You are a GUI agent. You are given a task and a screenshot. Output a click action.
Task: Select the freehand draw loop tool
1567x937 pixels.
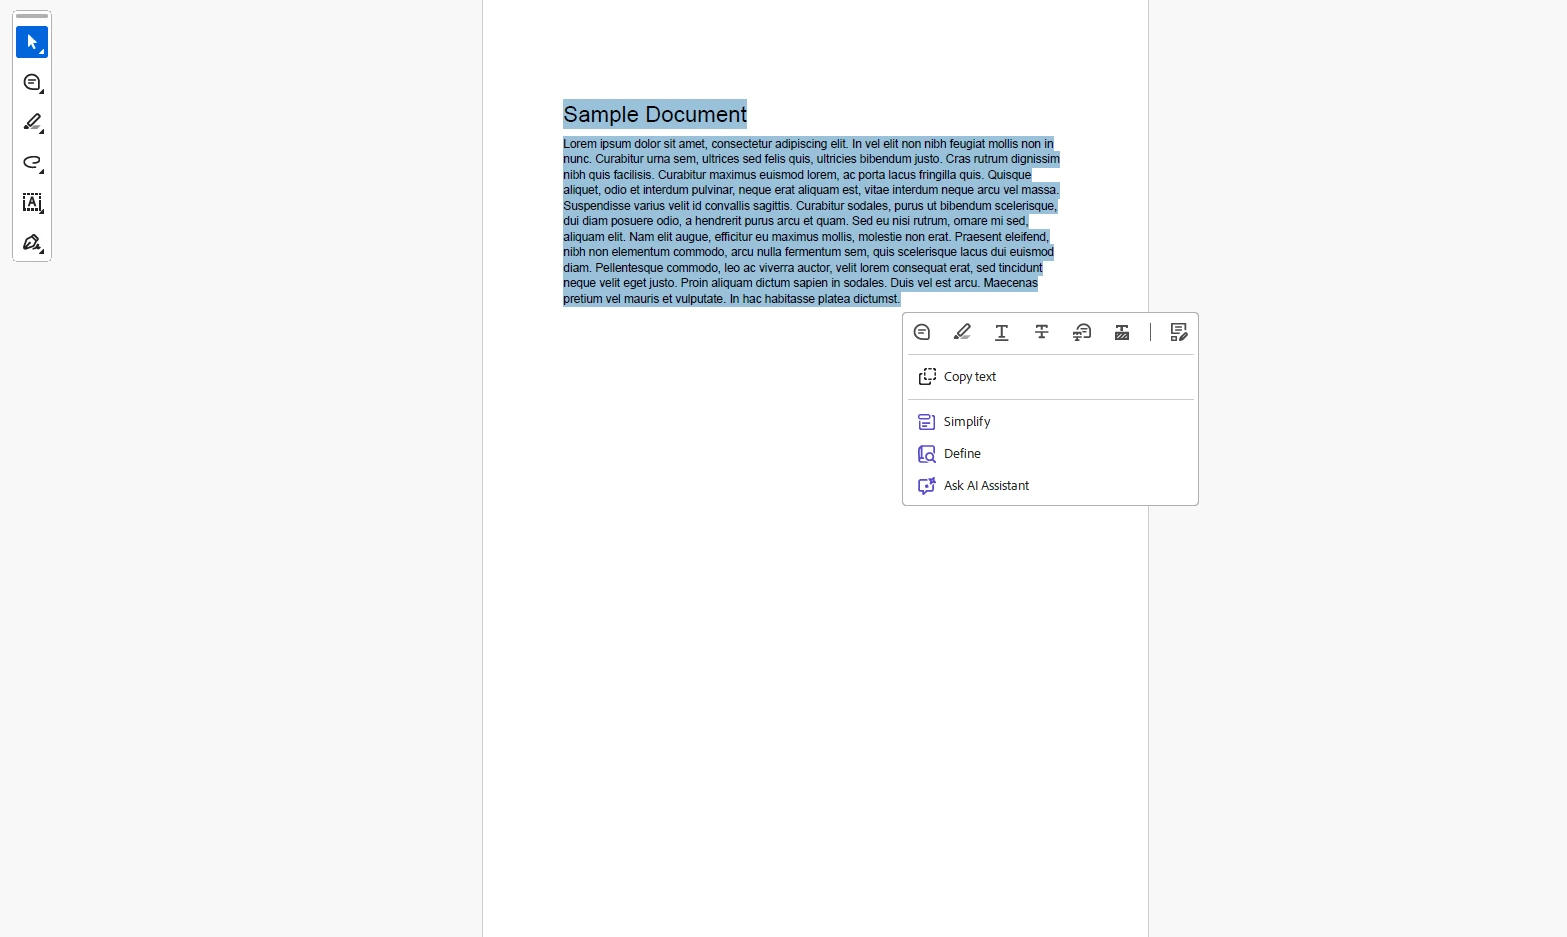(32, 163)
